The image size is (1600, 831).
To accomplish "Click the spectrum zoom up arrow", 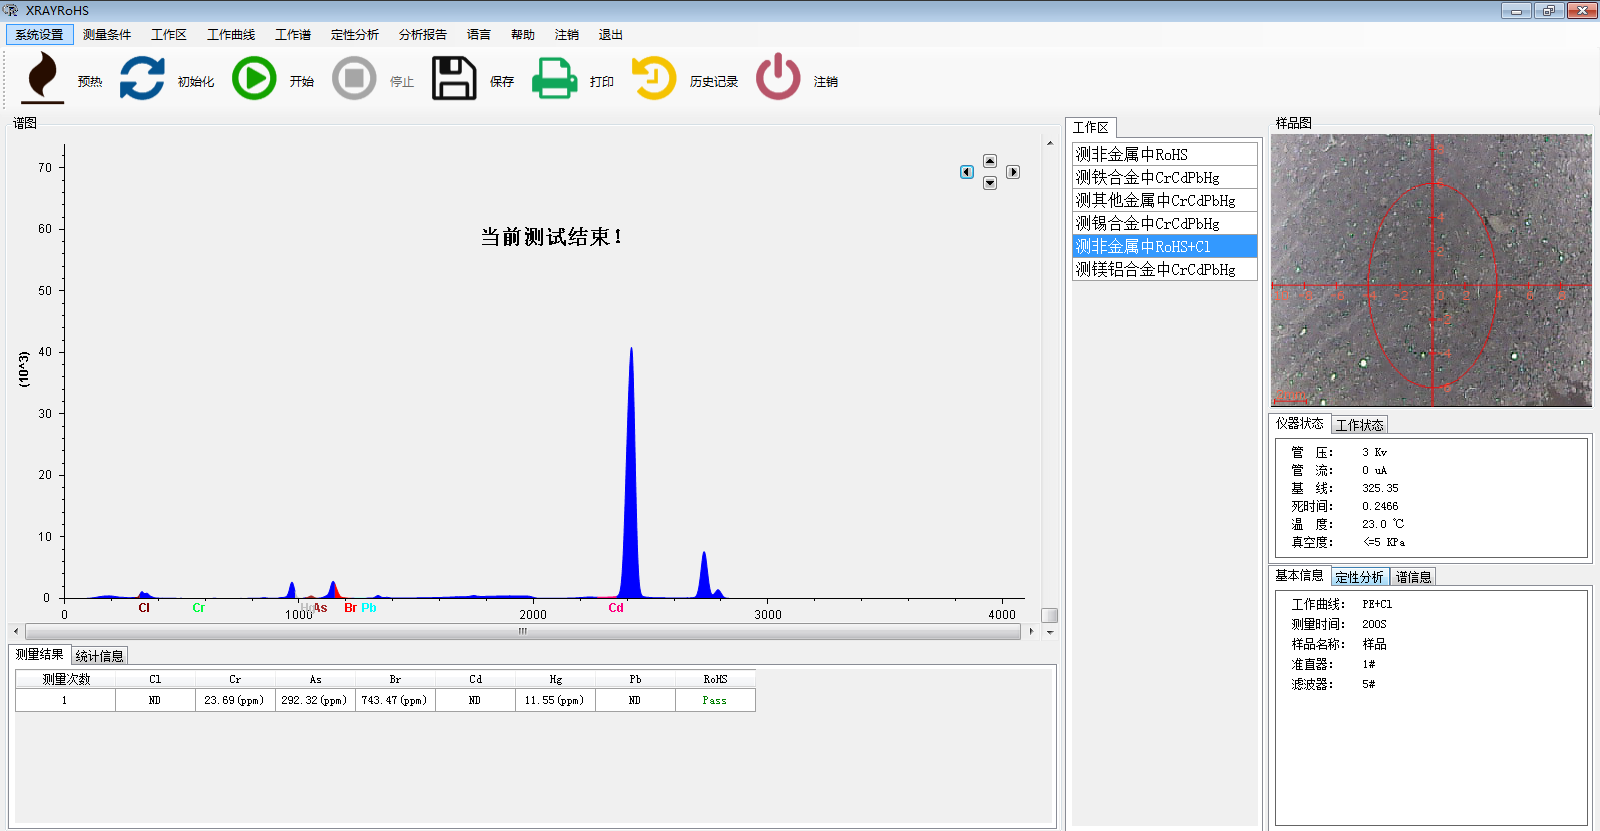I will click(x=990, y=161).
